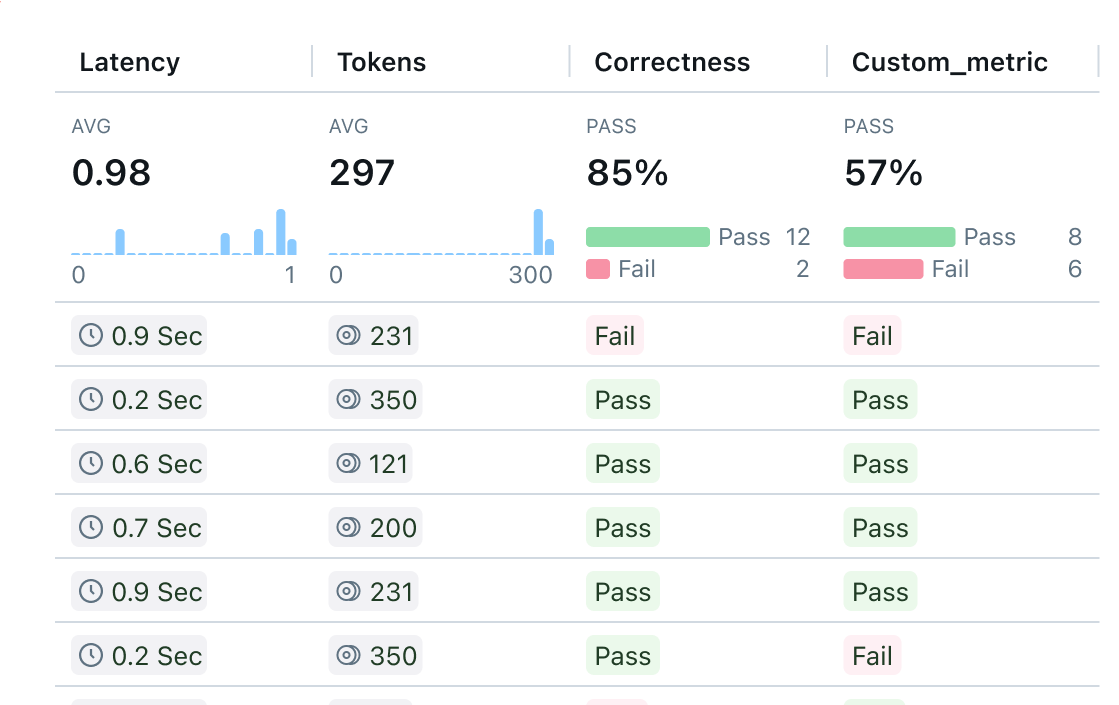Click the token gauge icon next to 200
The image size is (1119, 705).
[347, 527]
